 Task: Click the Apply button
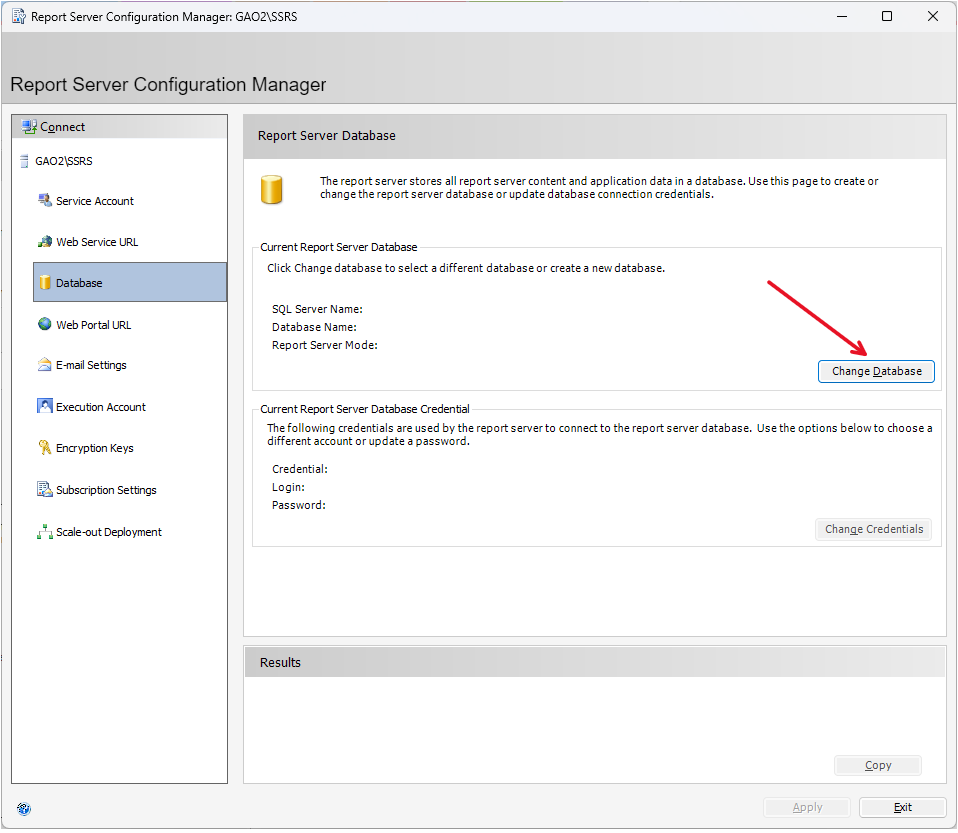[x=807, y=808]
